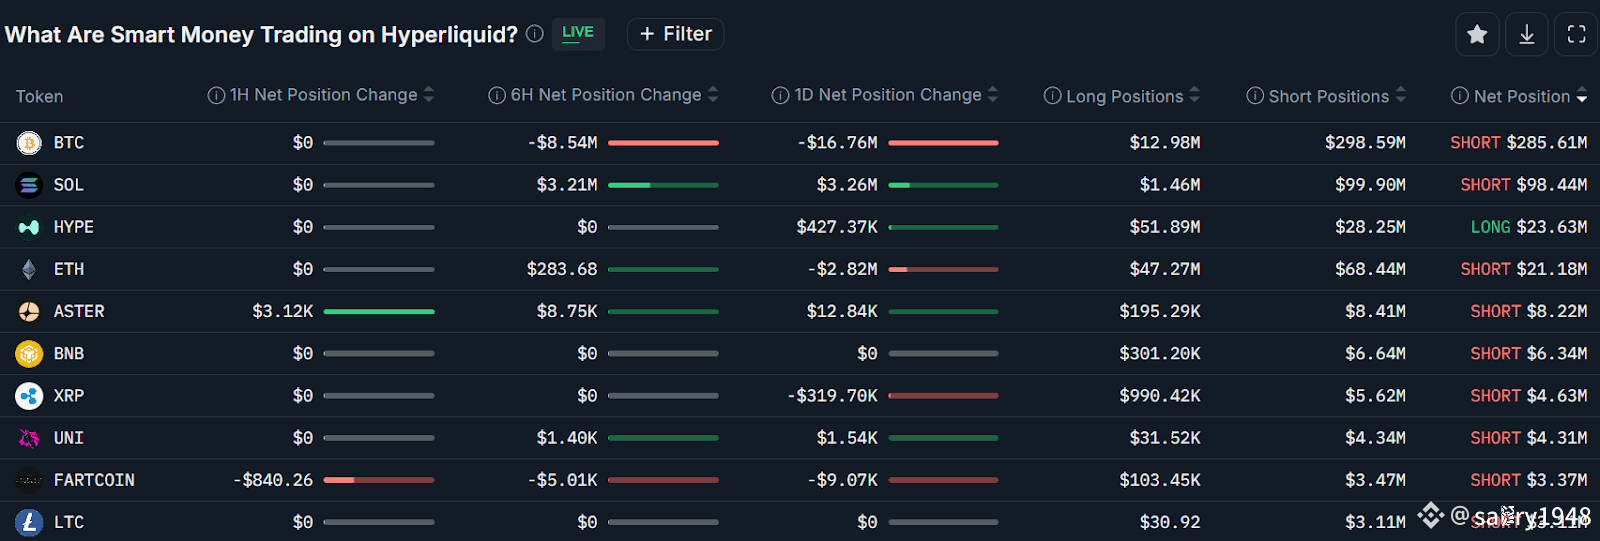Toggle the LIVE indicator

[578, 33]
